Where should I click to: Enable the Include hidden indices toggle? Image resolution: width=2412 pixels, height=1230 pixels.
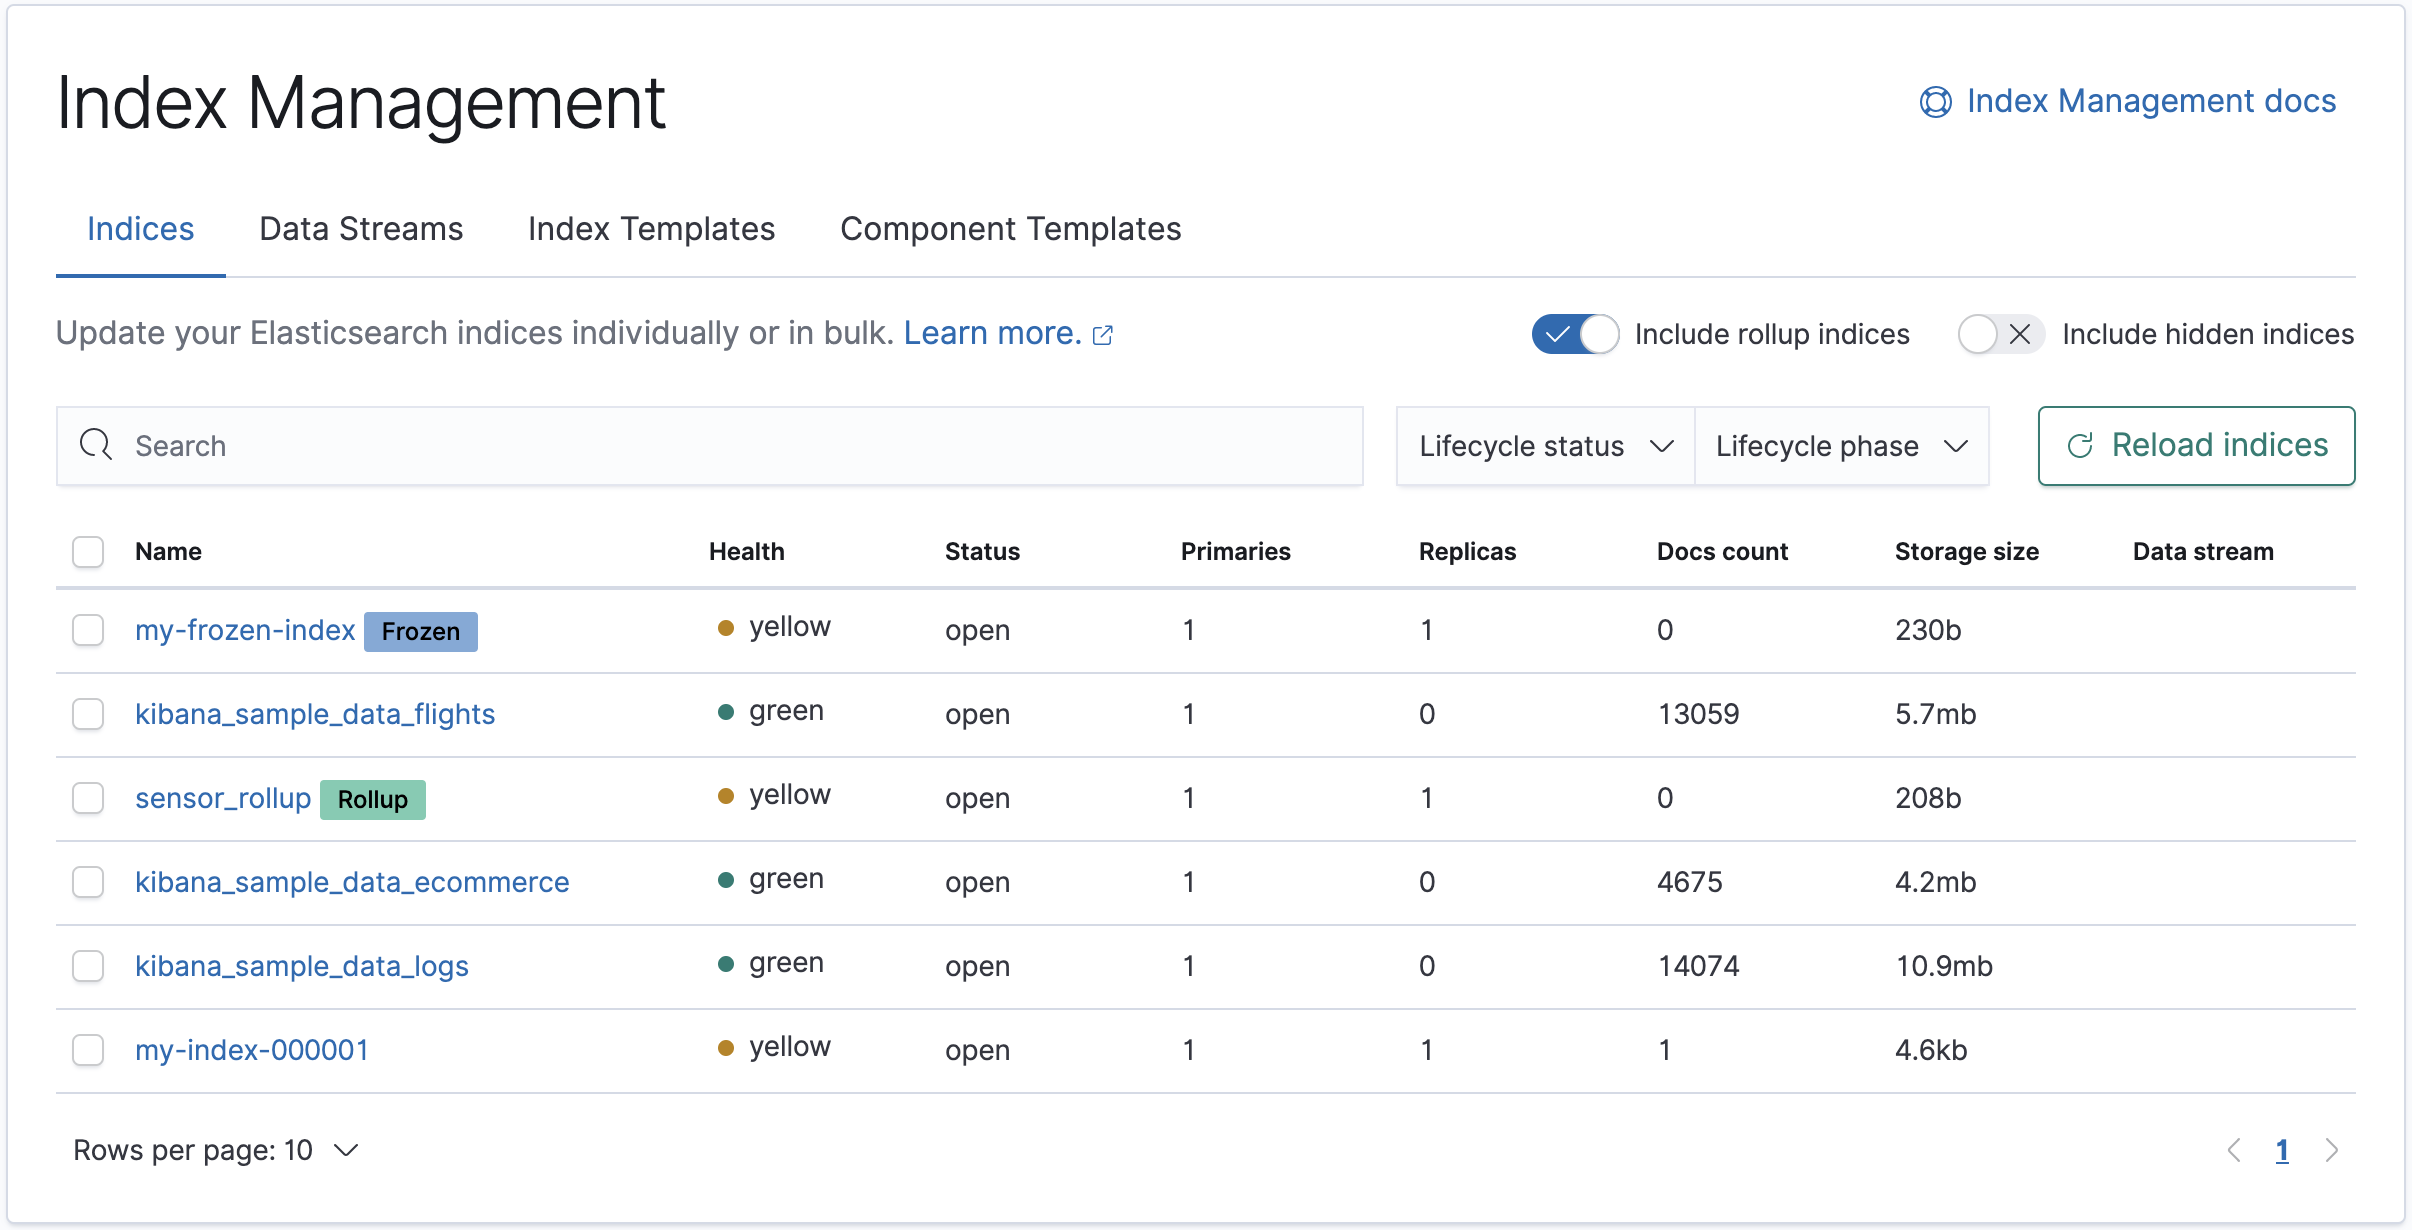click(x=2000, y=334)
